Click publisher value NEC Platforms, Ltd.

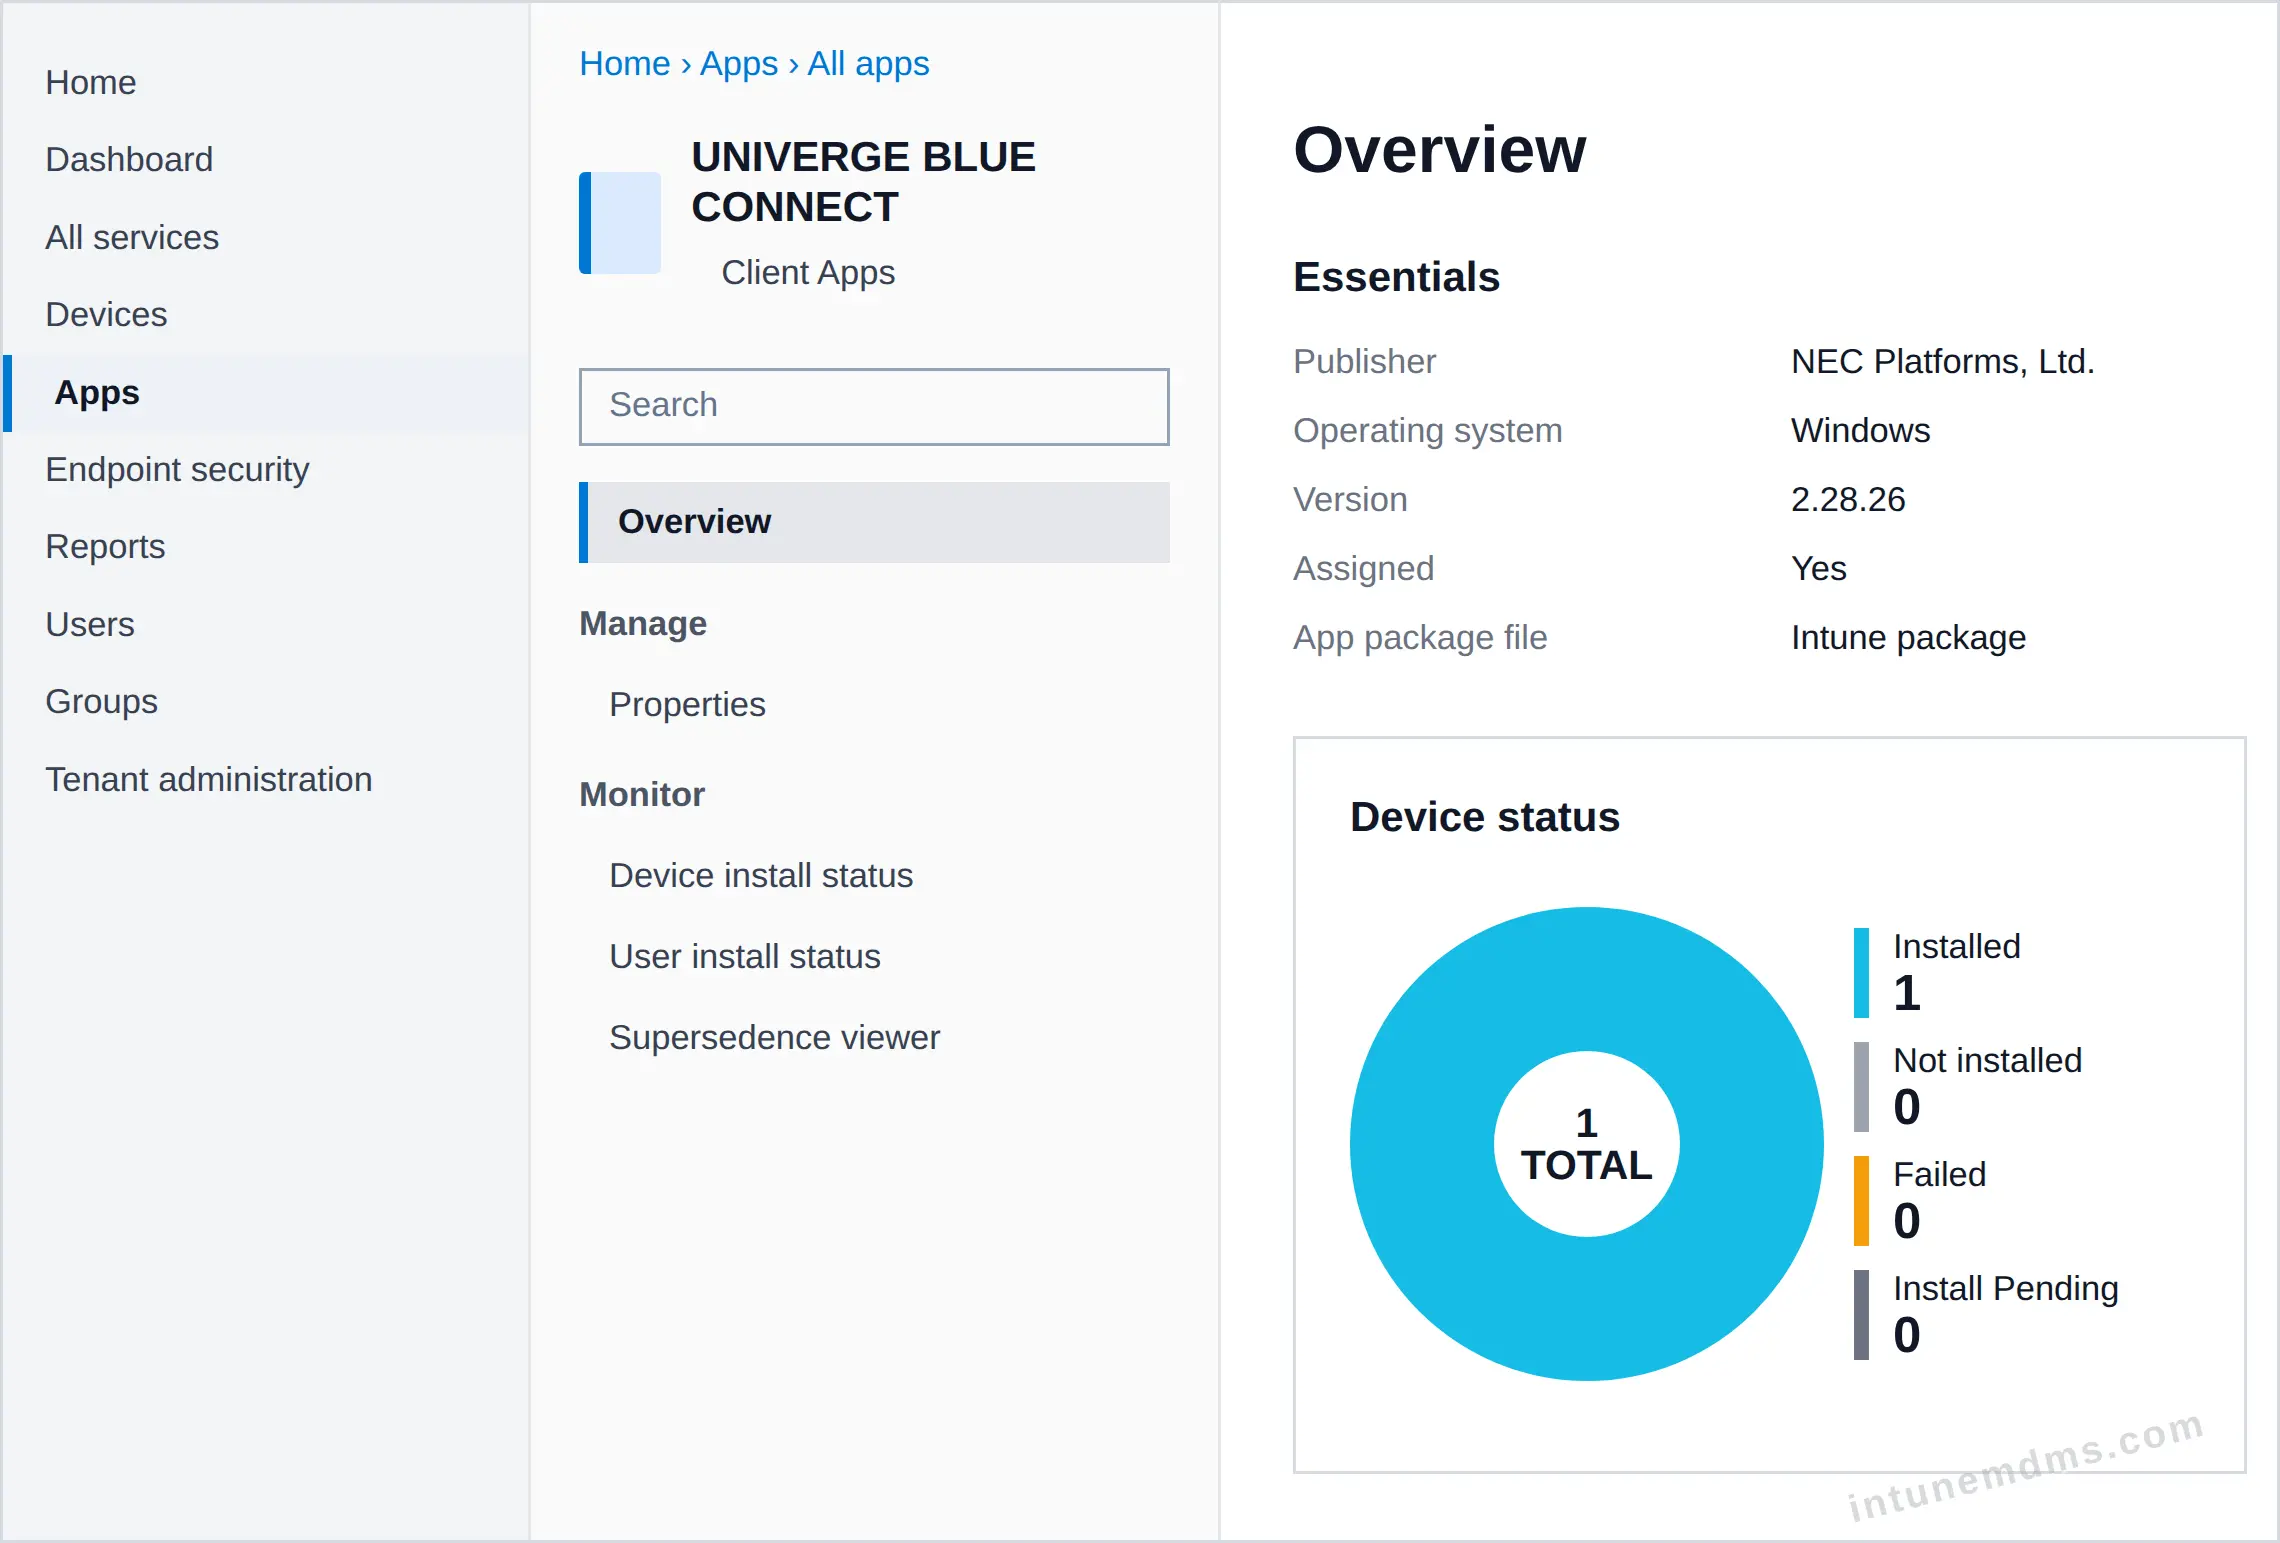(1943, 362)
